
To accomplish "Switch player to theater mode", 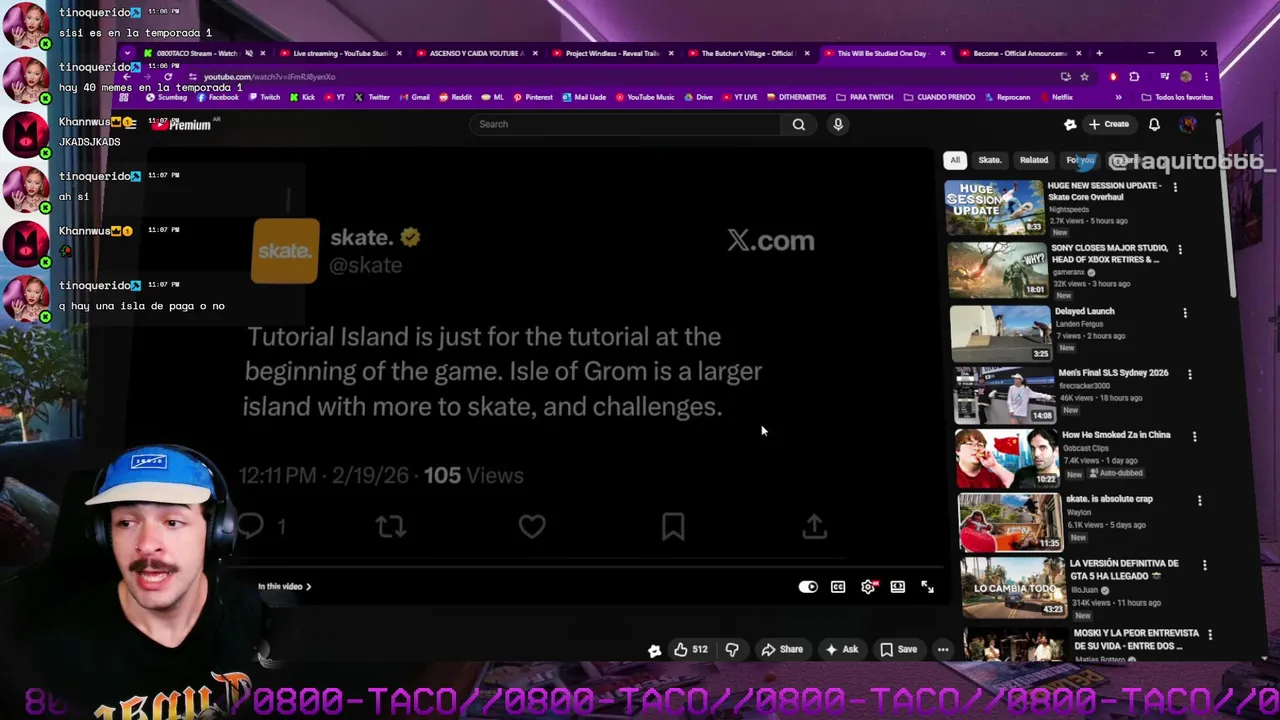I will (898, 587).
